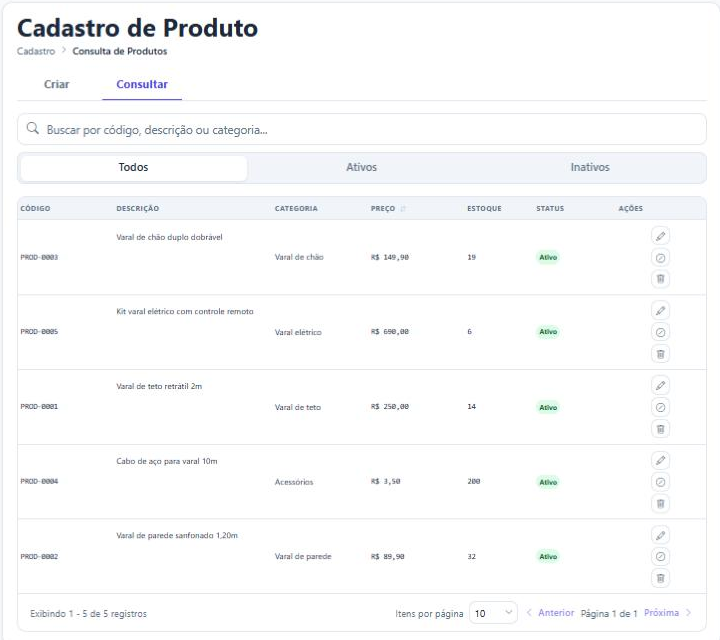Image resolution: width=720 pixels, height=640 pixels.
Task: Go to the Próxima page
Action: click(x=661, y=613)
